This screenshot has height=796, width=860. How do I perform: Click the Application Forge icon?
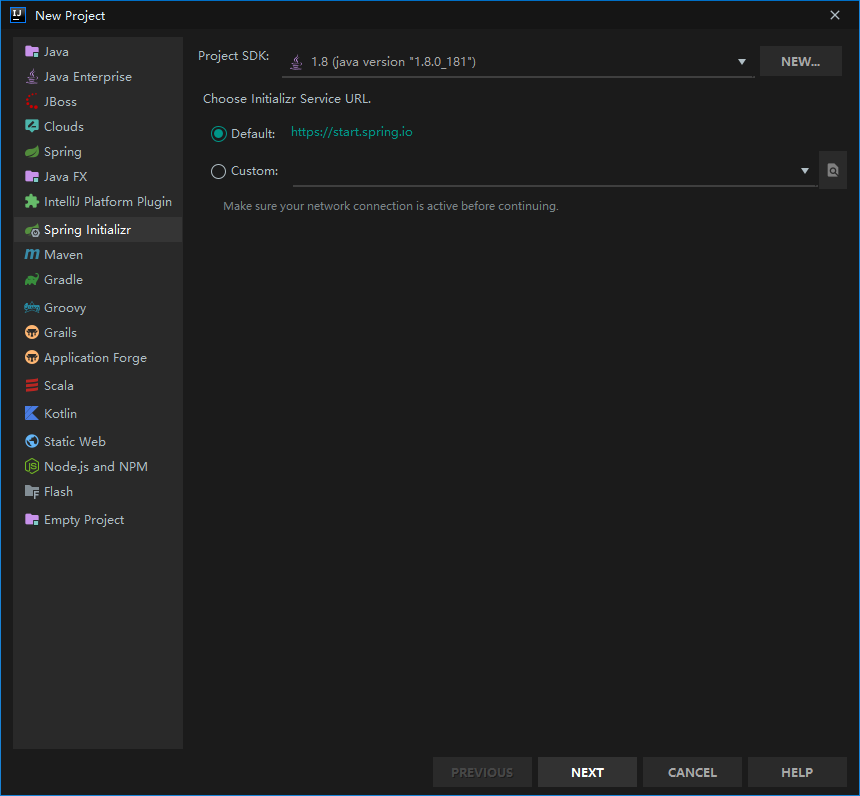(32, 358)
